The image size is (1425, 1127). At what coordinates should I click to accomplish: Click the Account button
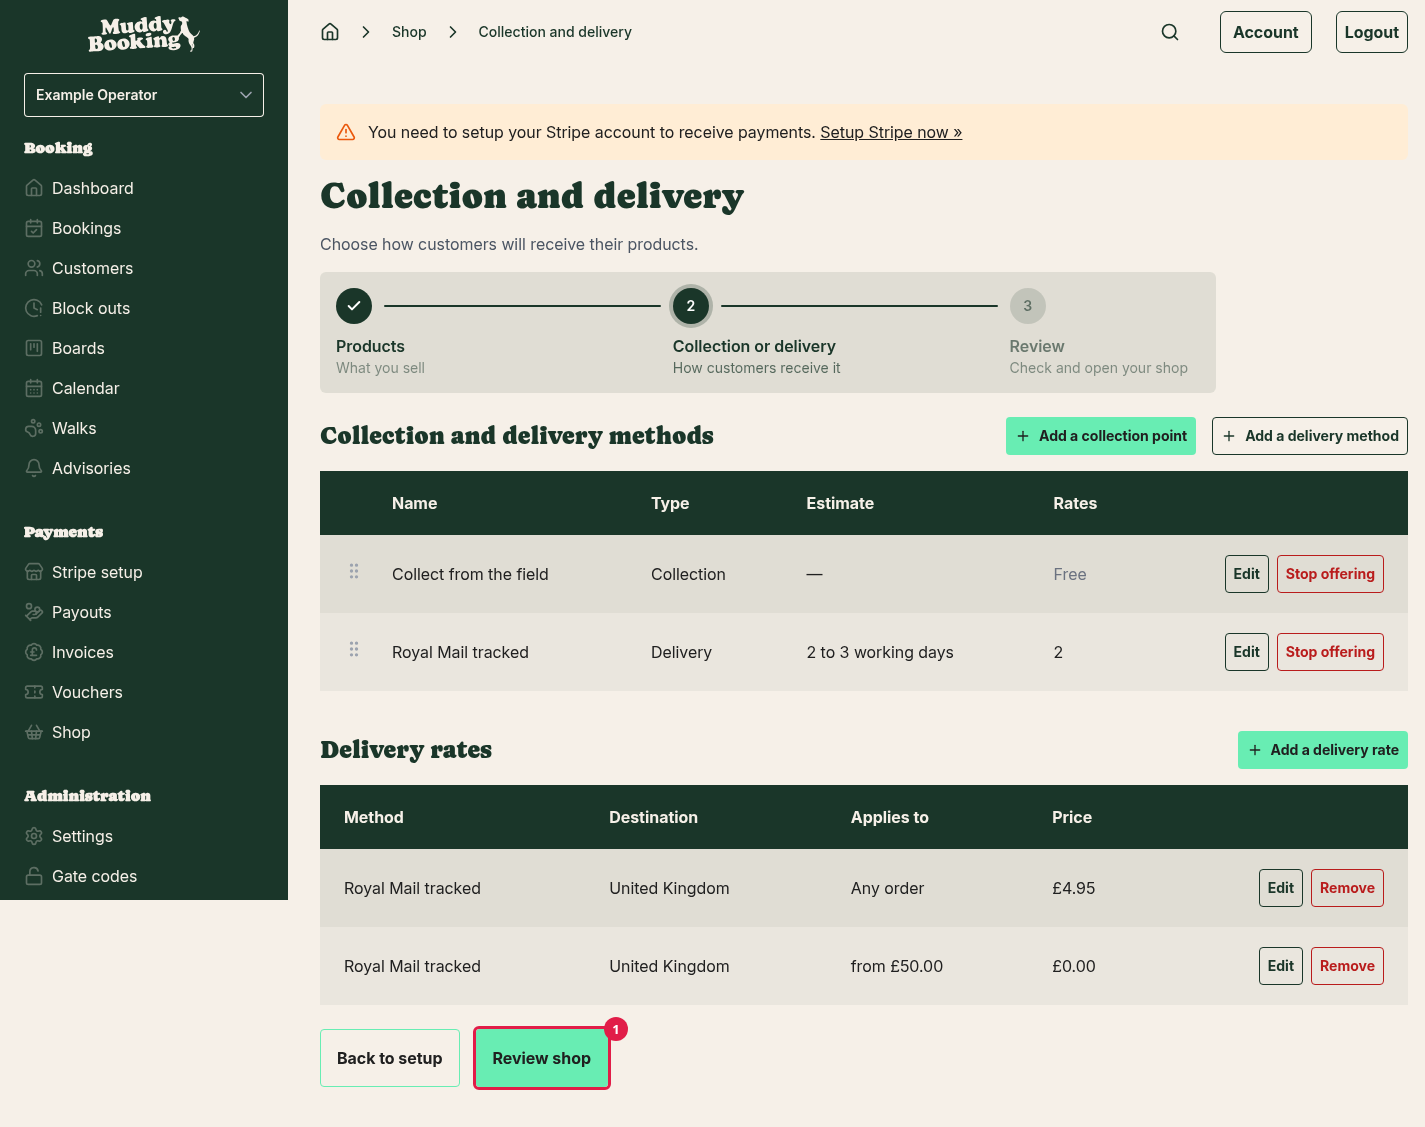[x=1266, y=32]
